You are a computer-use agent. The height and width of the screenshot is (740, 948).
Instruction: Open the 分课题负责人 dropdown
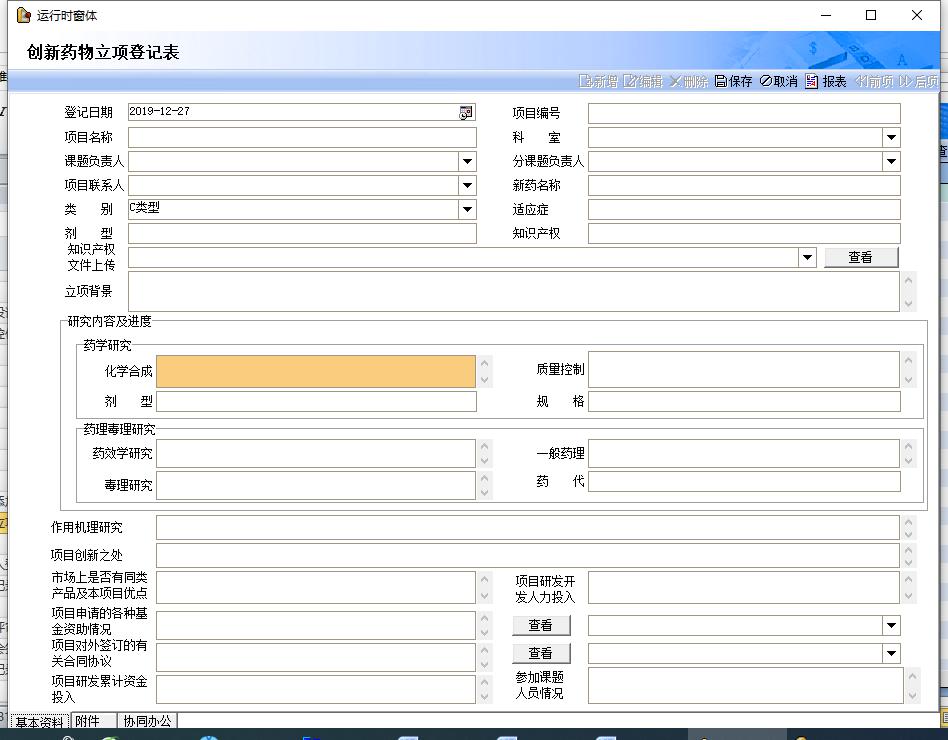[891, 162]
